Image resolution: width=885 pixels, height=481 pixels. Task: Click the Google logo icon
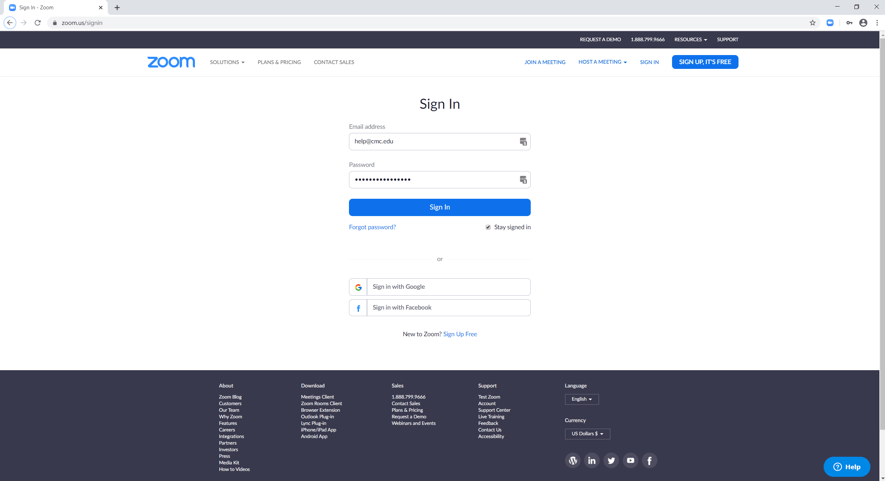358,287
